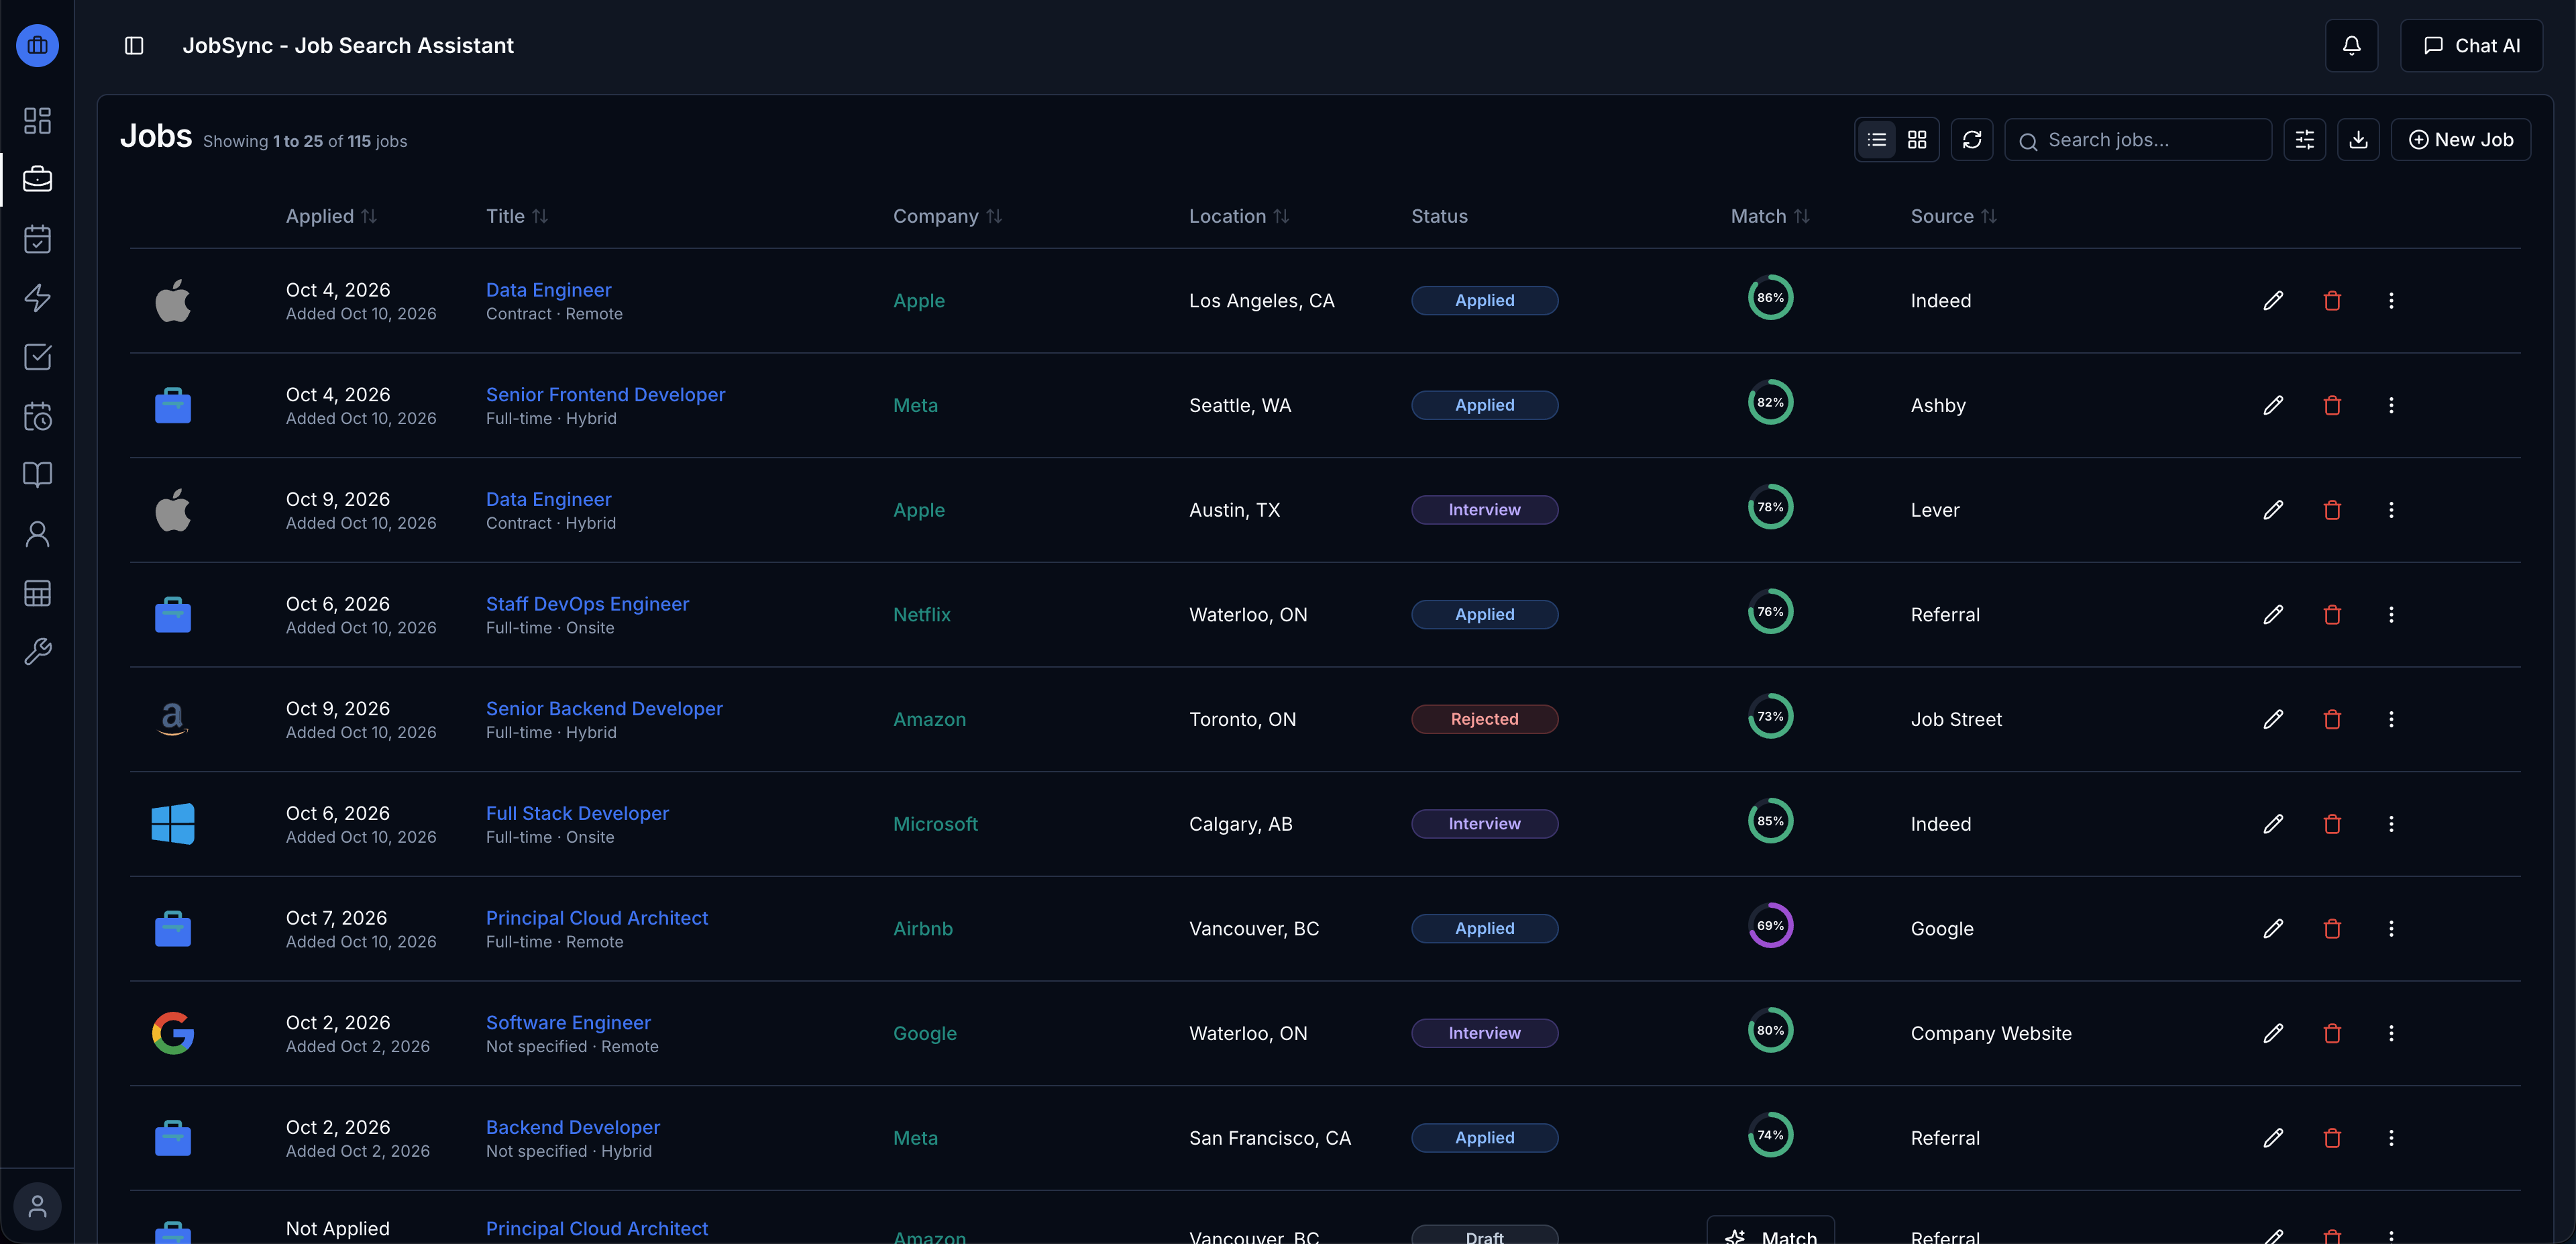Open book icon in sidebar
Screen dimensions: 2576x1244
pyautogui.click(x=37, y=475)
